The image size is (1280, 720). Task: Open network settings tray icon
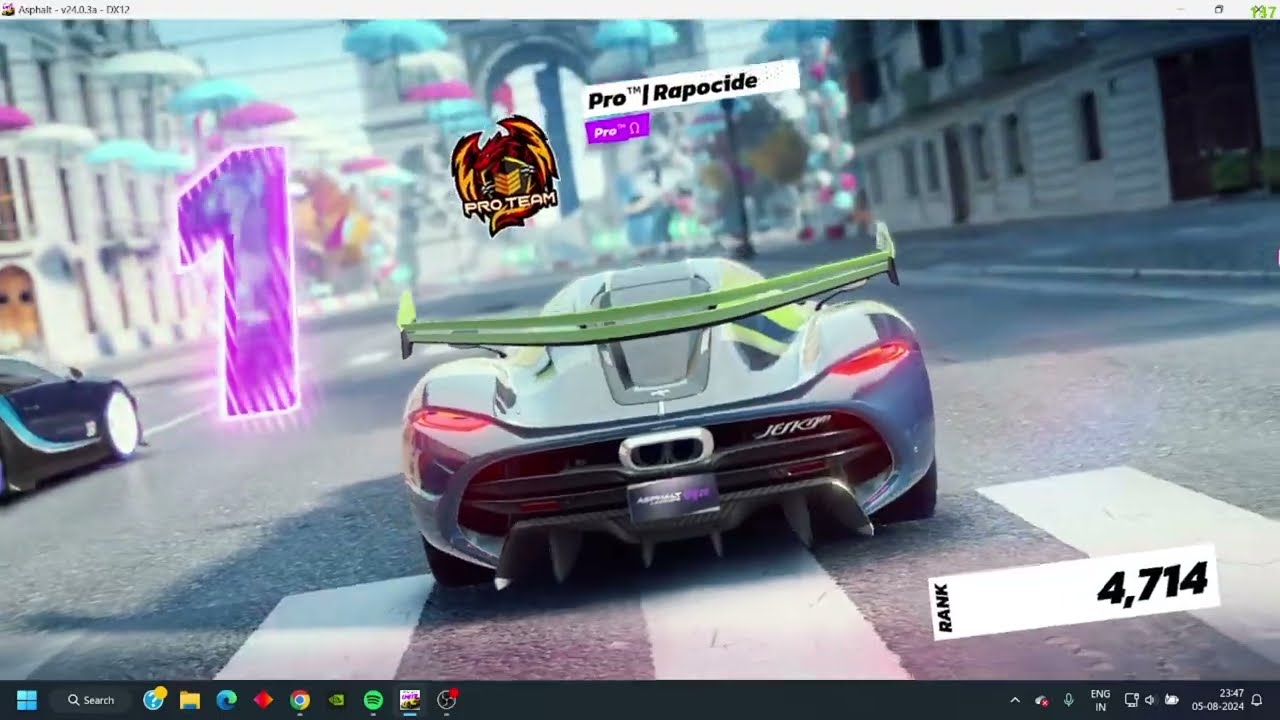[x=1131, y=700]
